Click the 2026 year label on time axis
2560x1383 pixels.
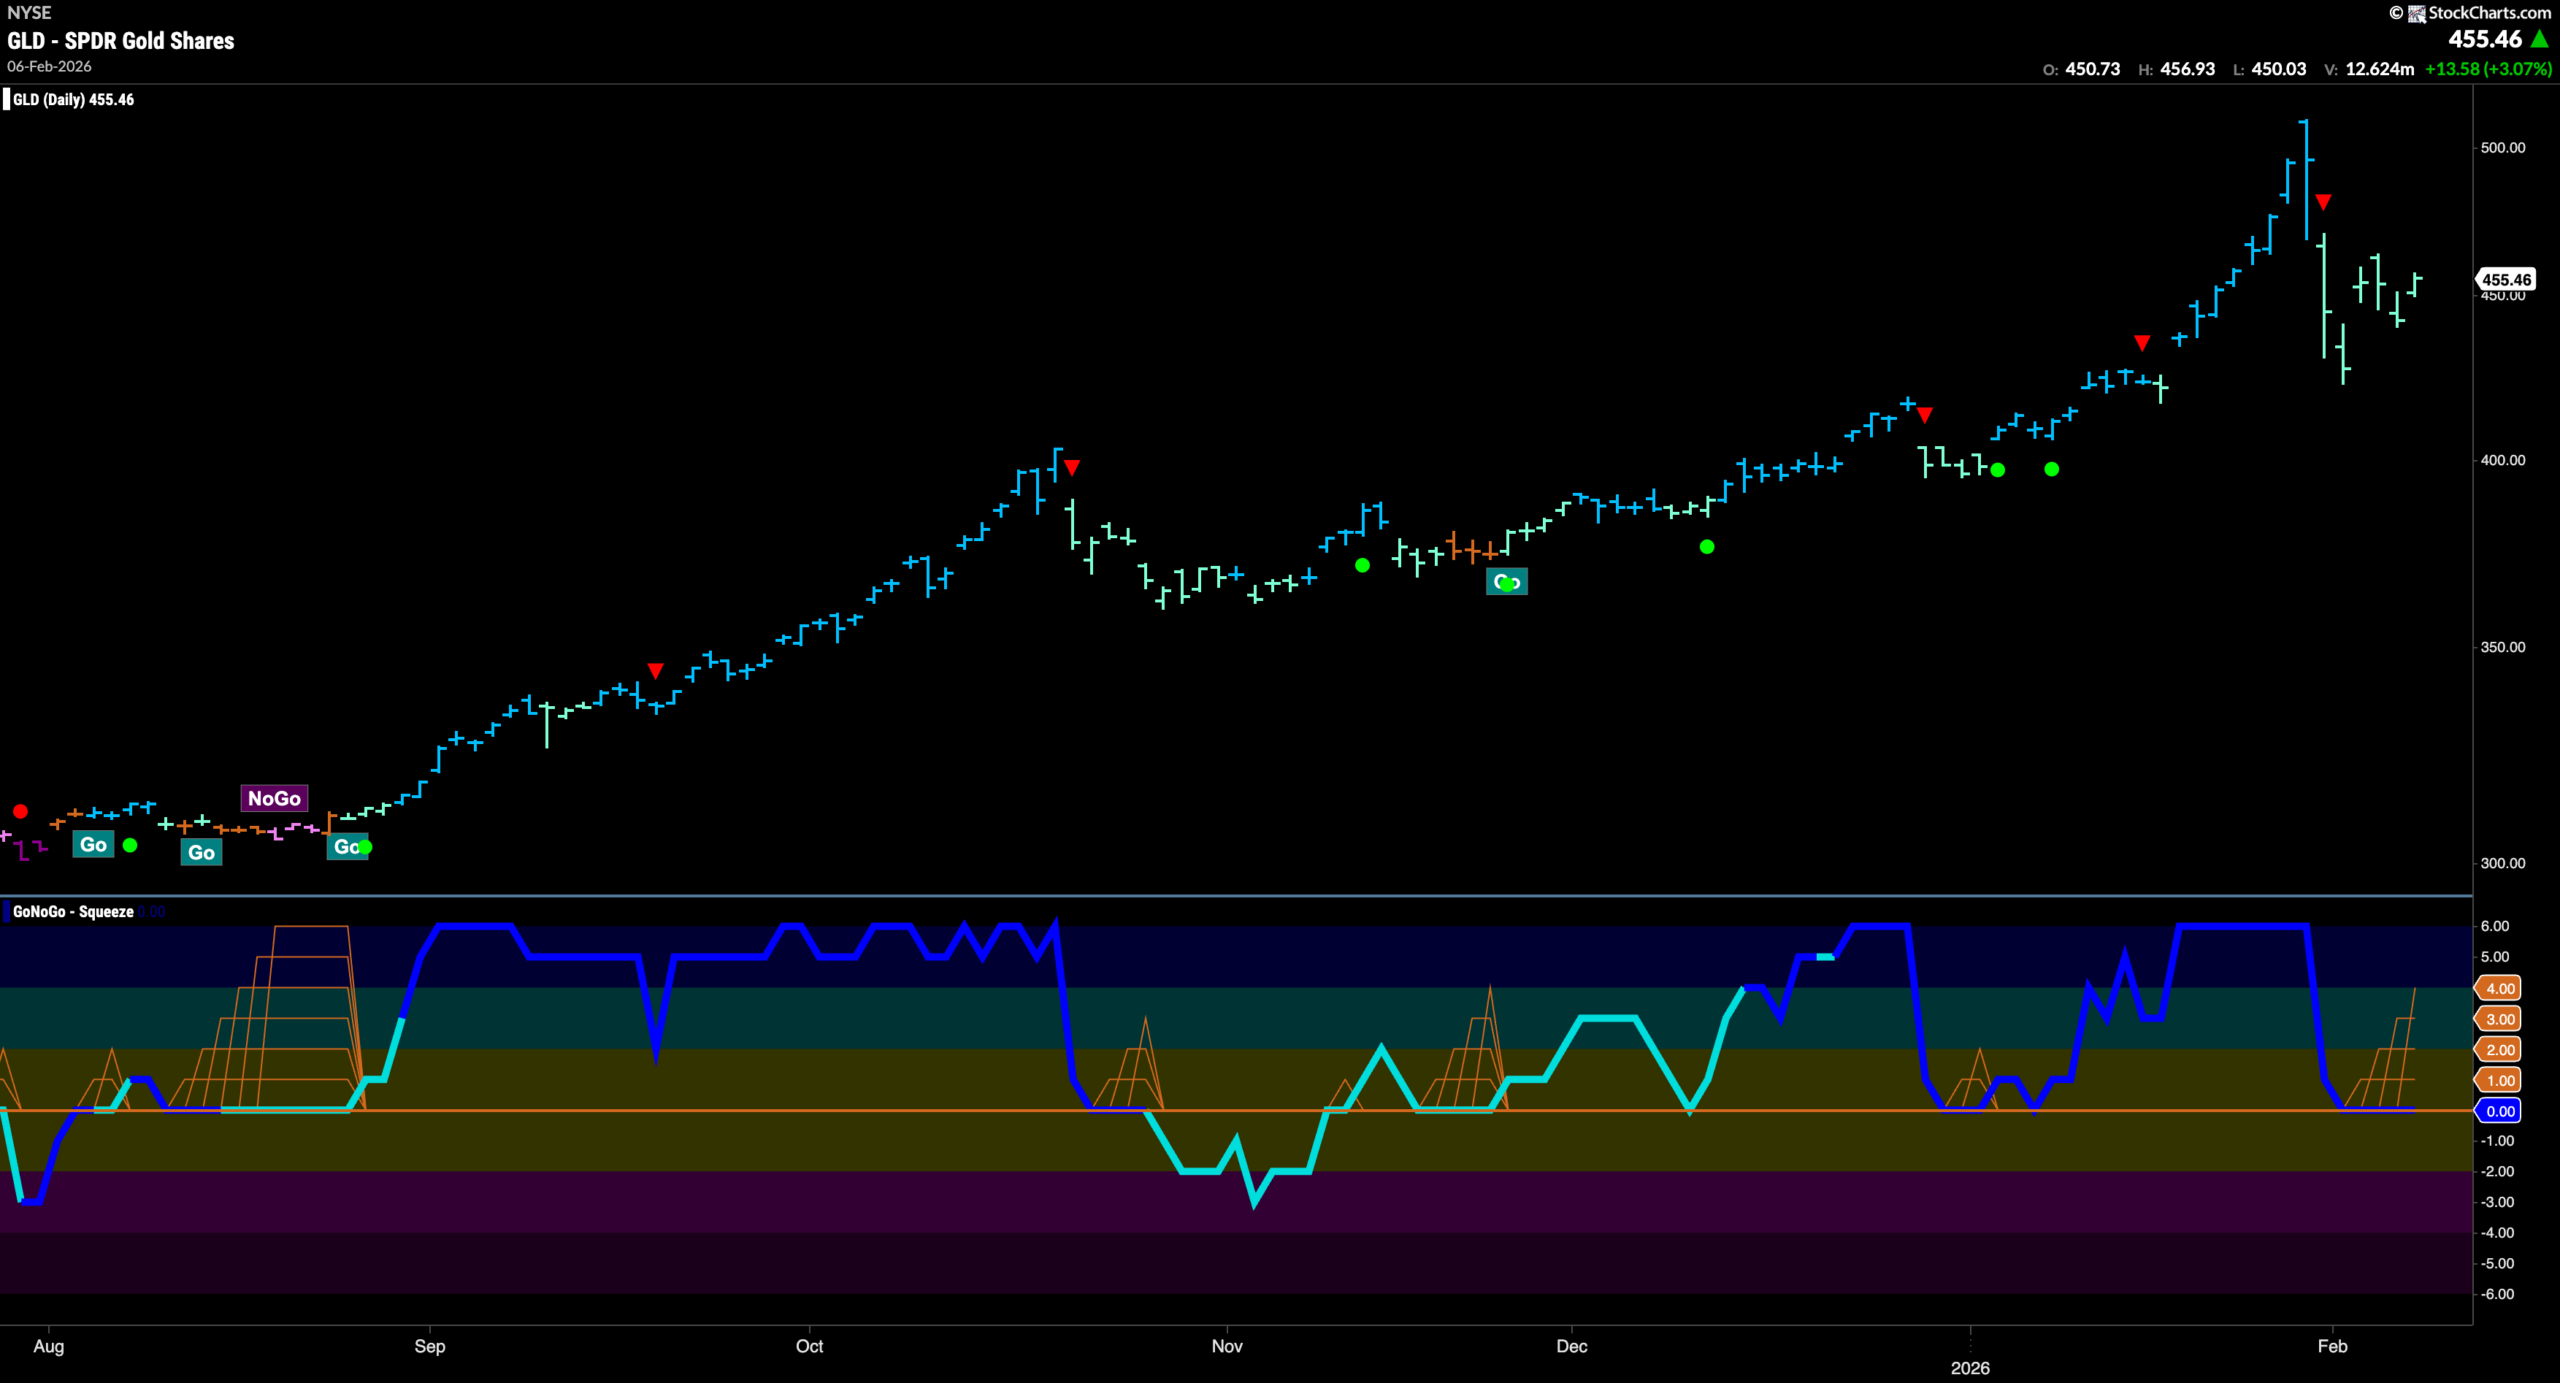pyautogui.click(x=1970, y=1368)
